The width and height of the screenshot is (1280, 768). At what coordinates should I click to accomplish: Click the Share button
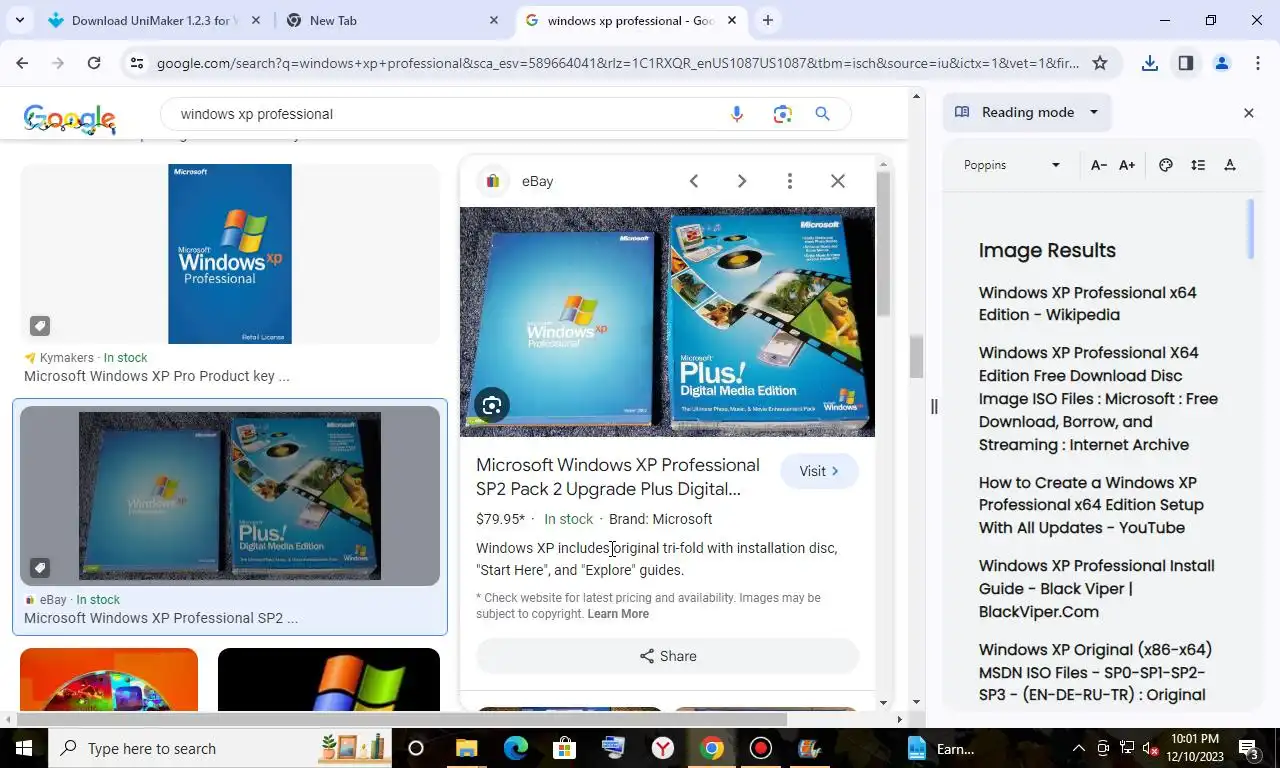pos(667,656)
